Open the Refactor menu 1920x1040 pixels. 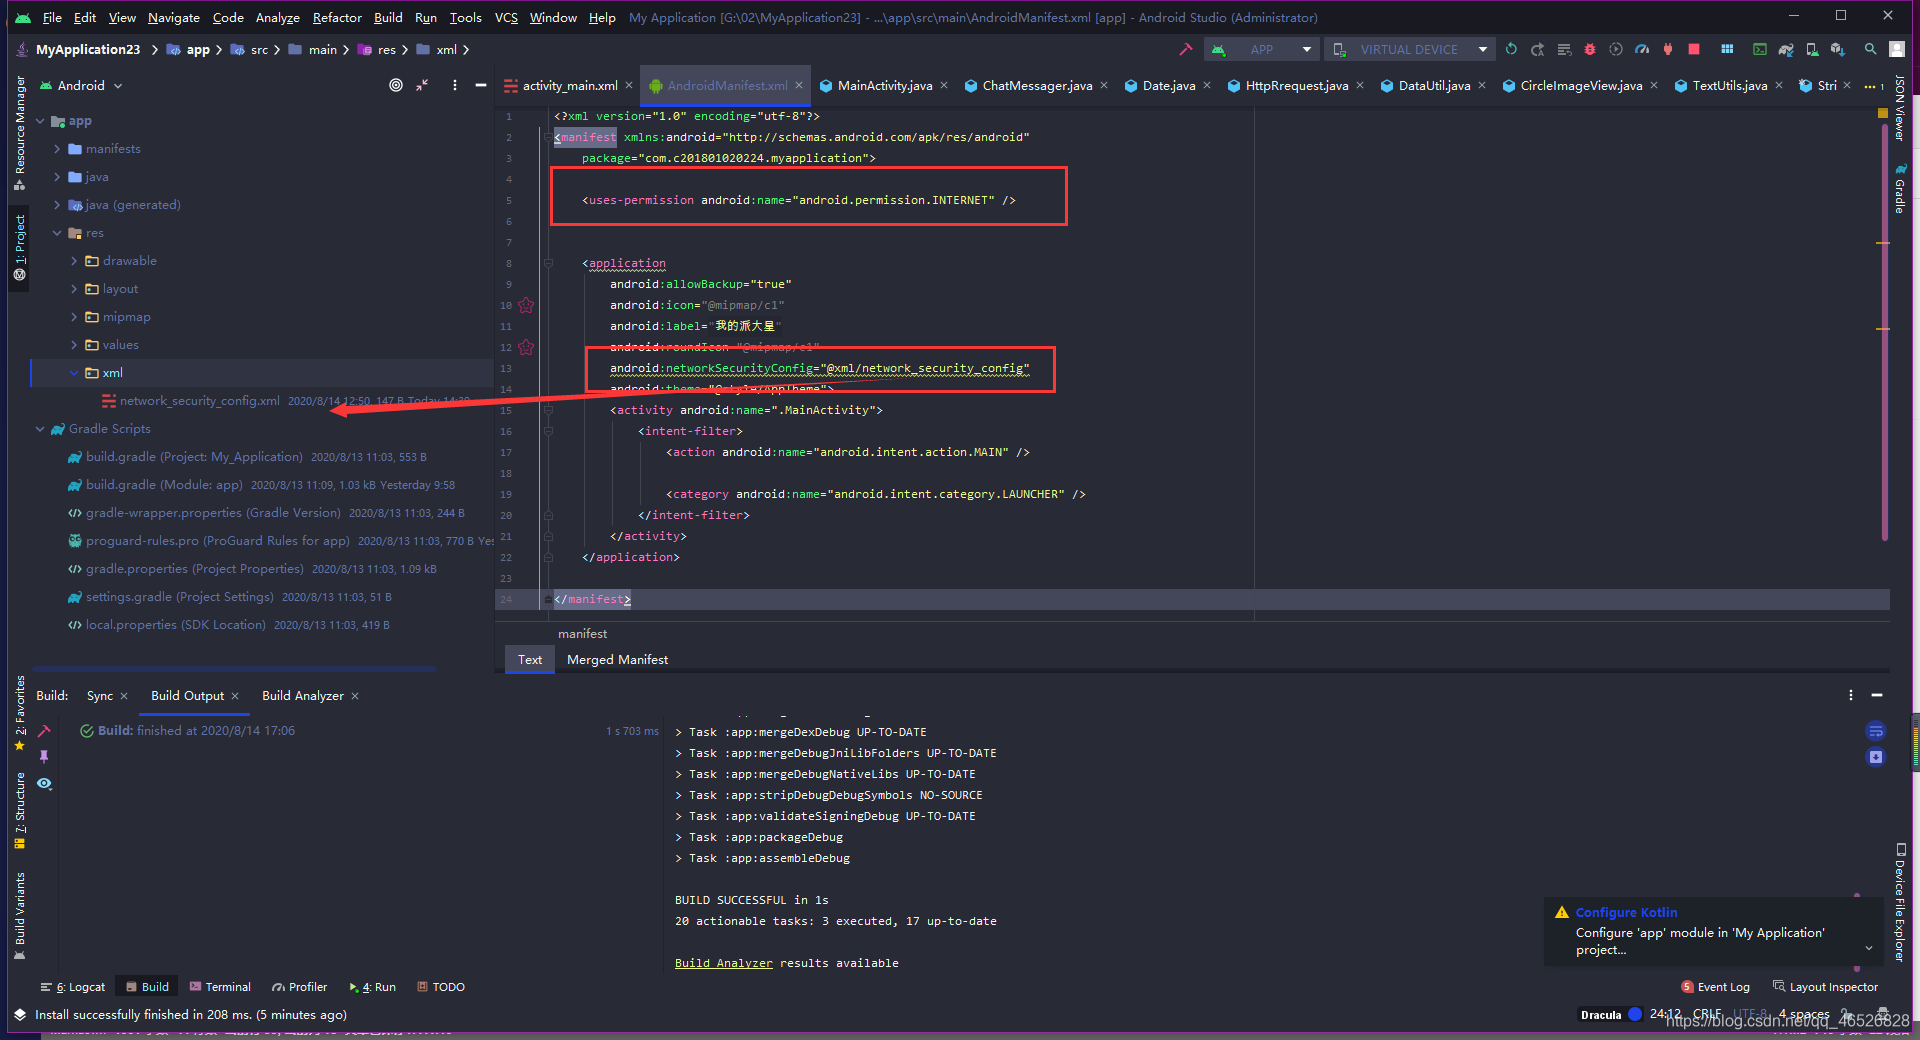[337, 17]
